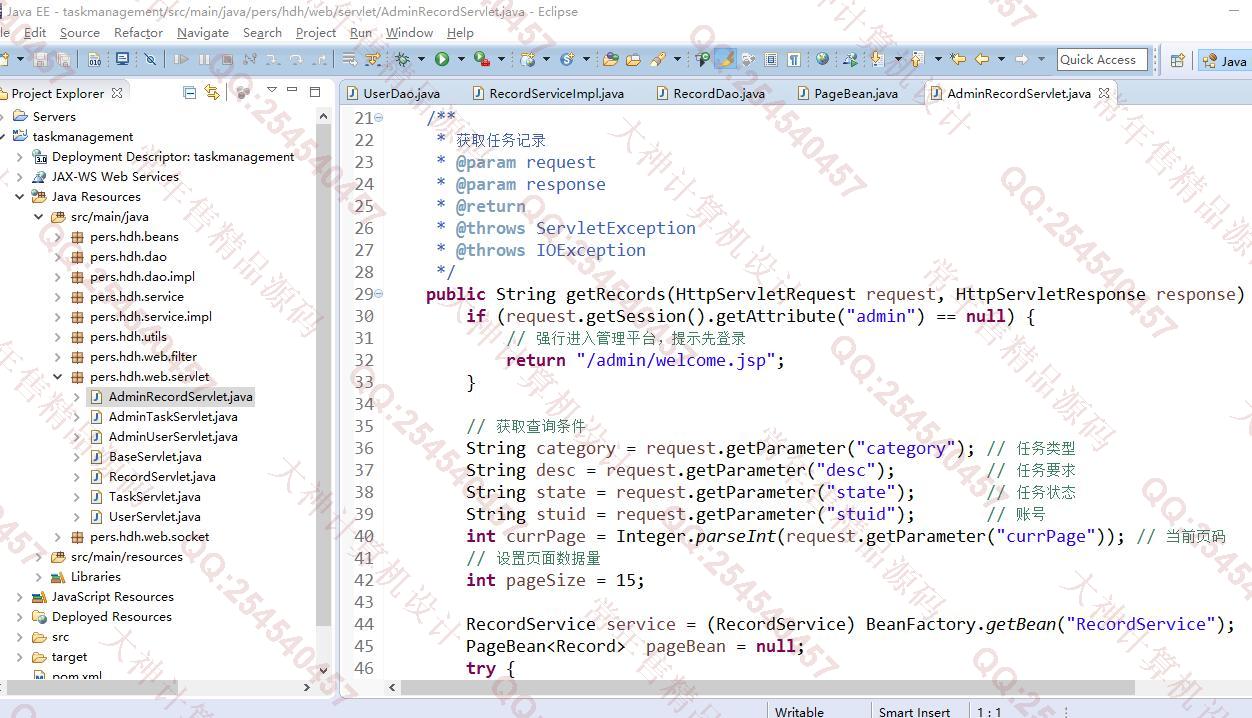Select AdminUserServlet.java in the tree
Image resolution: width=1252 pixels, height=718 pixels.
tap(173, 437)
